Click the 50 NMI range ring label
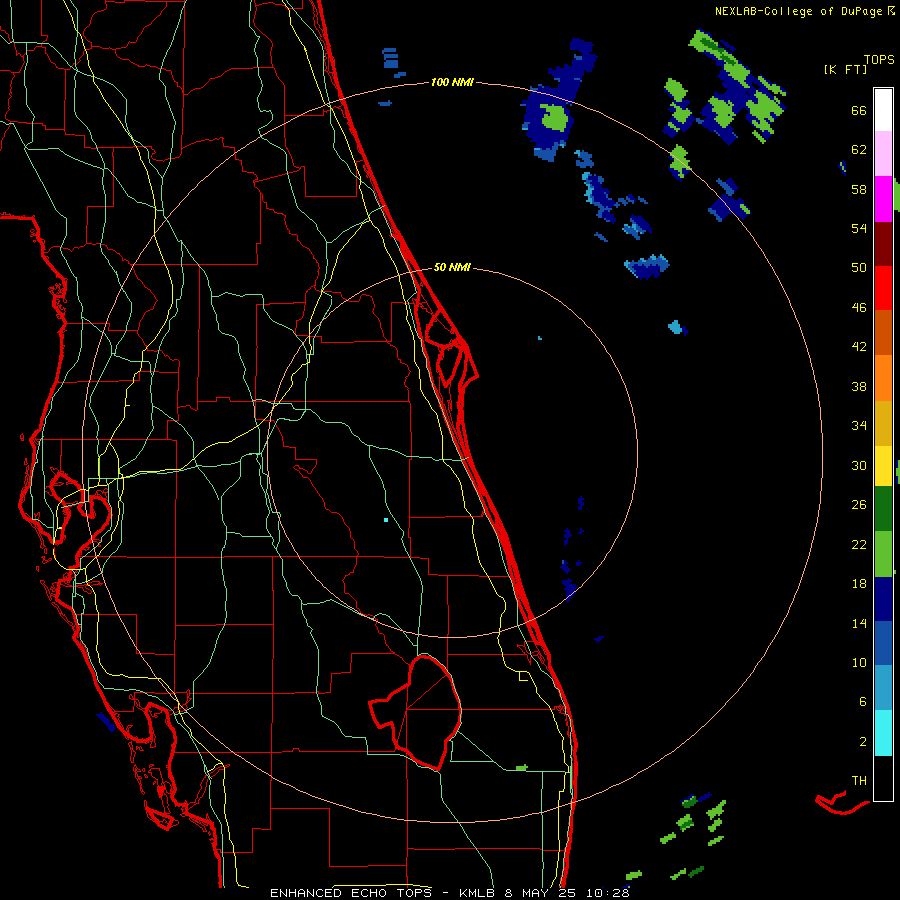 (452, 267)
